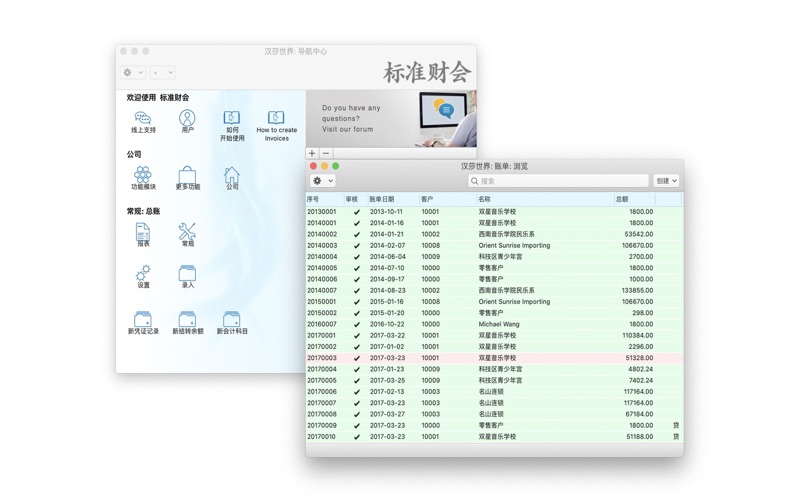Toggle the 审核 checkmark for invoice 20130001

click(x=356, y=212)
